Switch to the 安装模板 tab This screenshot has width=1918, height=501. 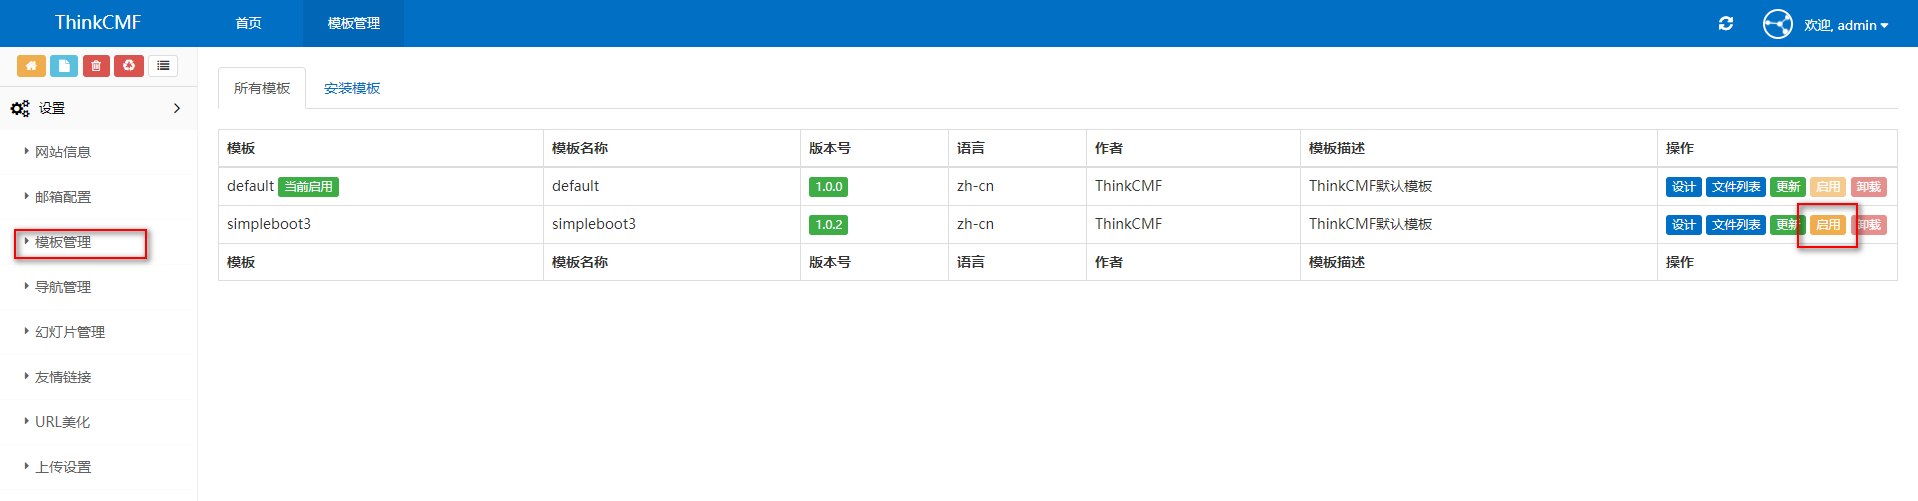pyautogui.click(x=352, y=88)
